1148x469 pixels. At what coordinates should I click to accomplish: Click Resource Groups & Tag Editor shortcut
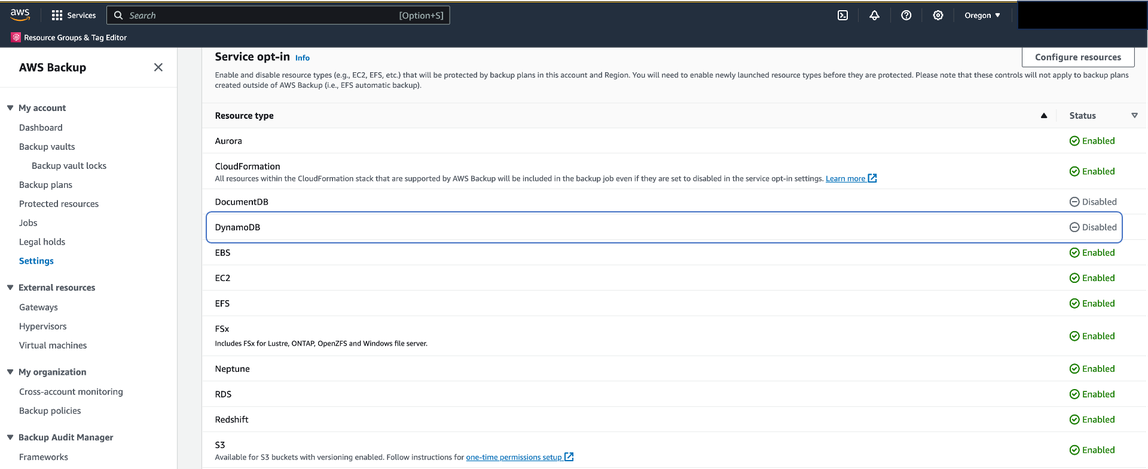(x=70, y=37)
